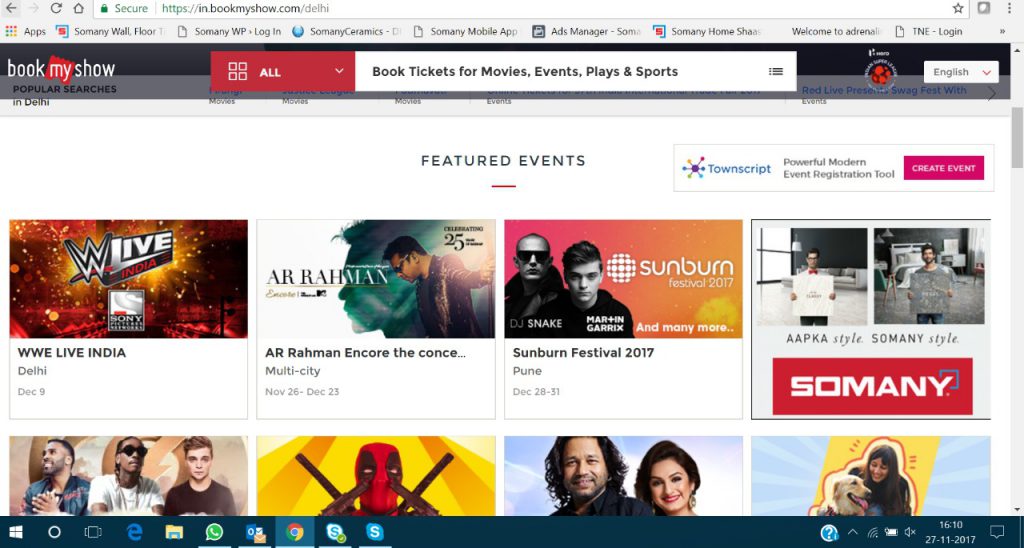Image resolution: width=1024 pixels, height=548 pixels.
Task: Click Red Live Presents Swag Fest link
Action: coord(884,91)
